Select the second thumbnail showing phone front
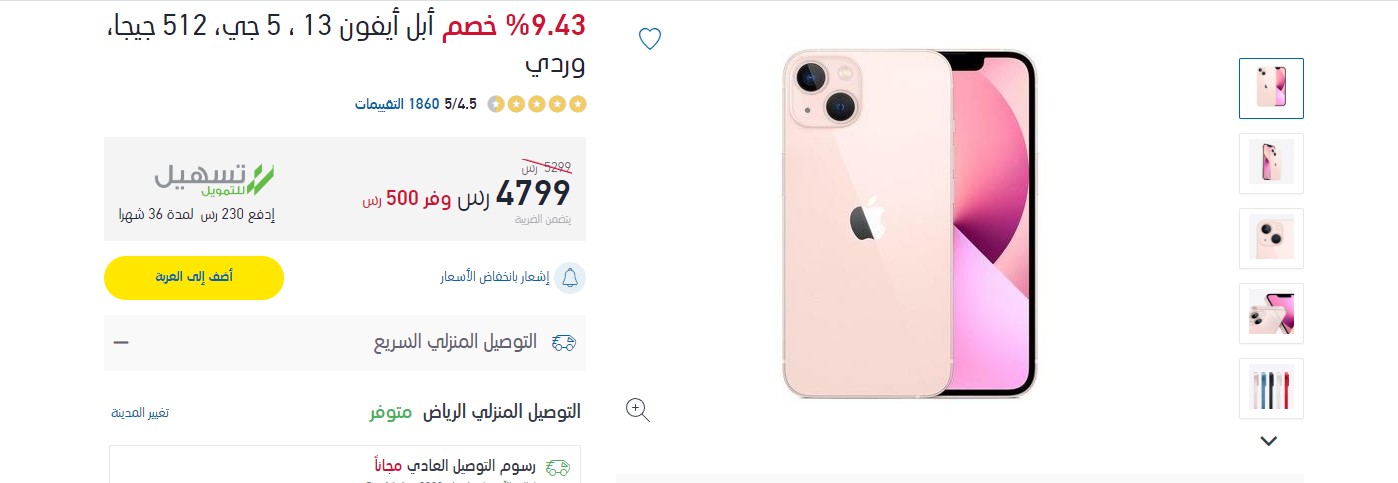 click(x=1271, y=163)
